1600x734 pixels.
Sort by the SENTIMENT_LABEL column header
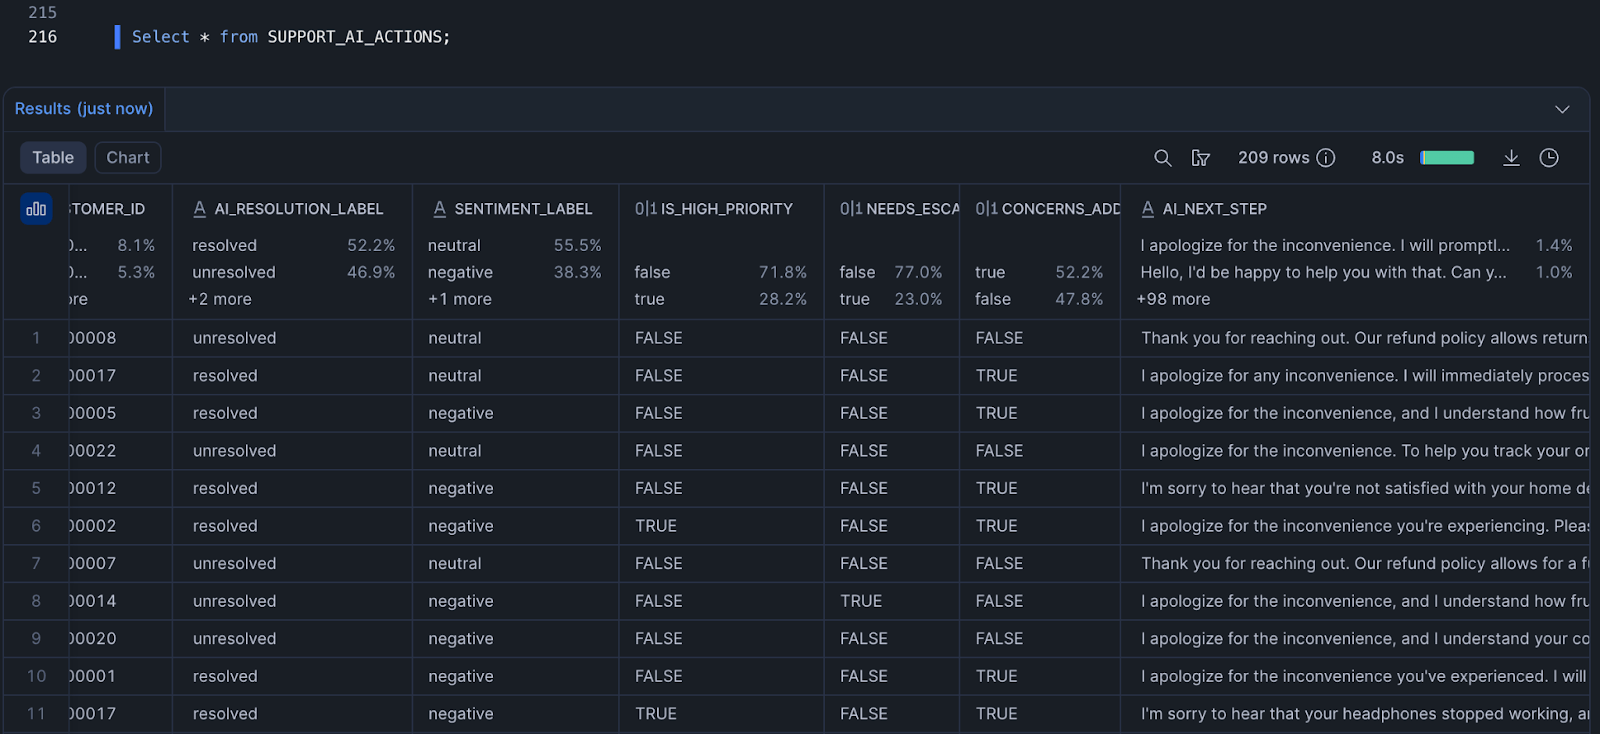523,209
